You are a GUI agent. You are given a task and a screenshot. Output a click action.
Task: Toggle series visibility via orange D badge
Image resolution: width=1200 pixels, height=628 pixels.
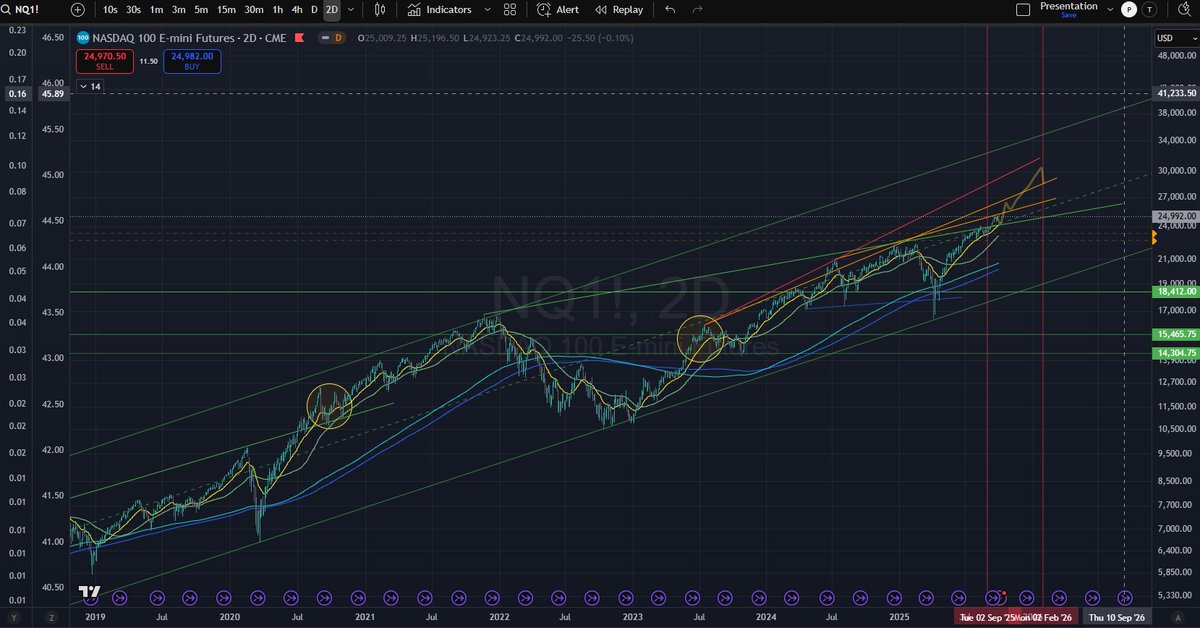pos(337,38)
